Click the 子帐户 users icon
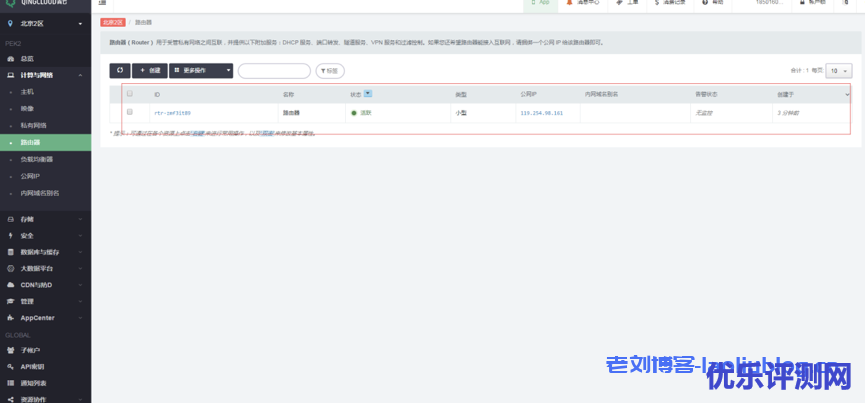865x403 pixels. pos(11,351)
